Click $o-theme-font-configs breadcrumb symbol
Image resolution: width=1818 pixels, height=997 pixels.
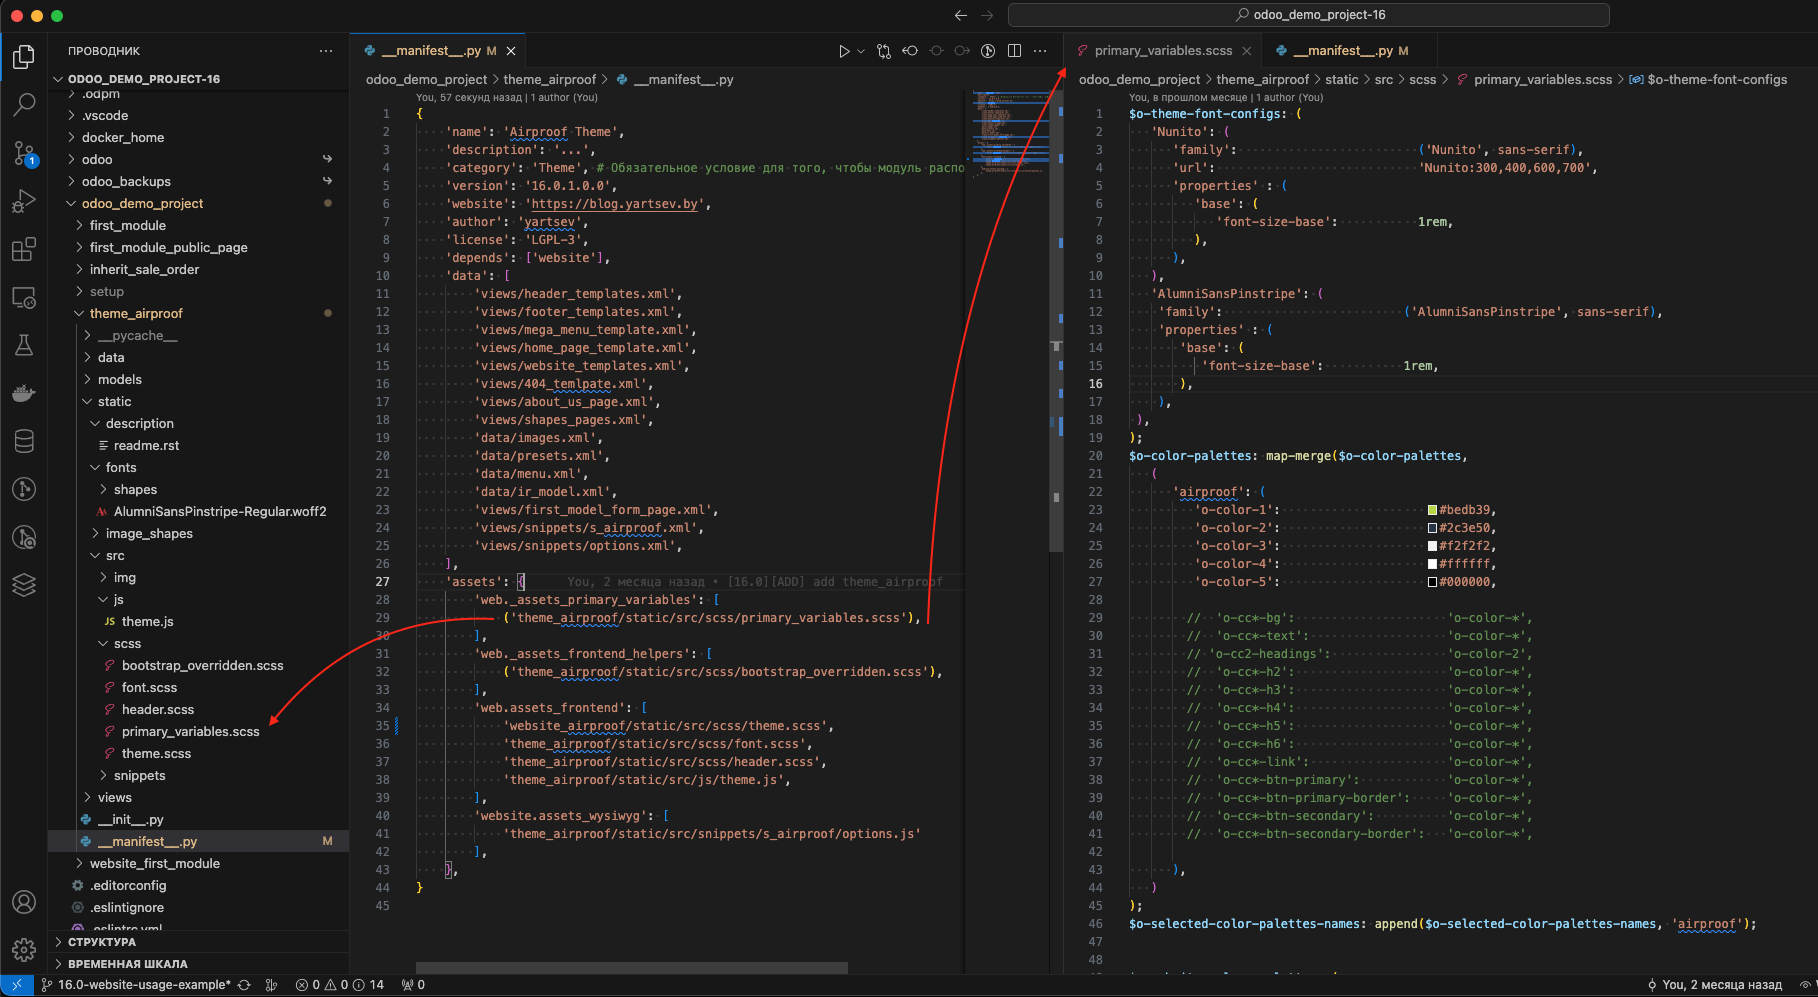(1708, 79)
